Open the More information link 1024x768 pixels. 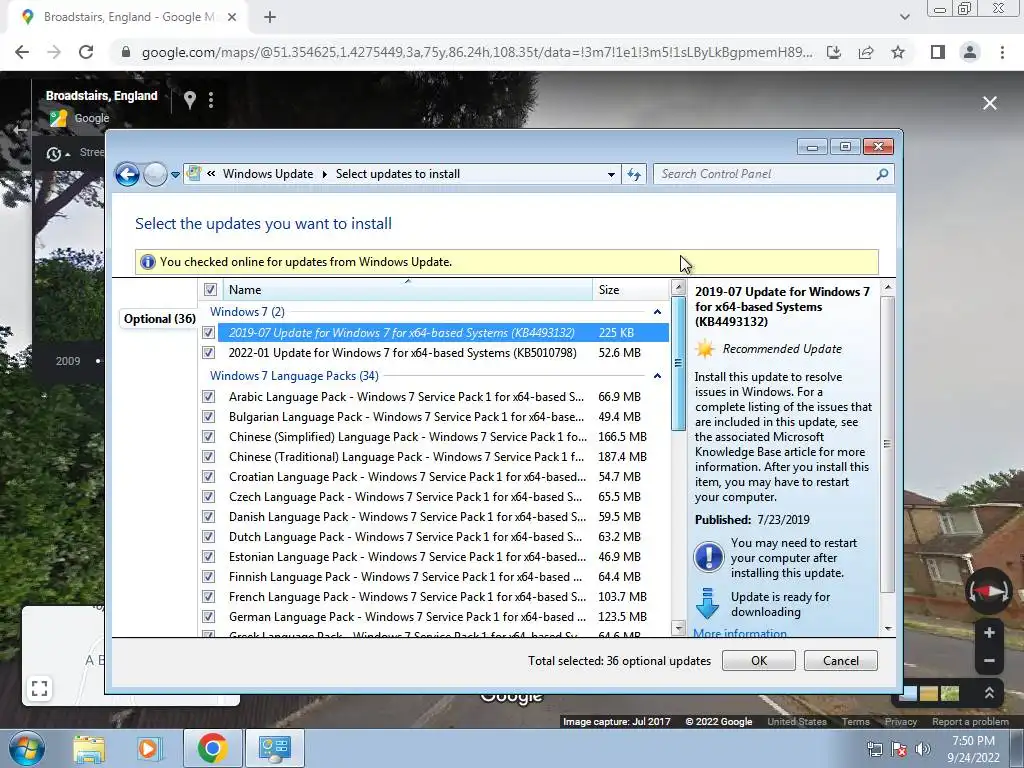coord(740,633)
